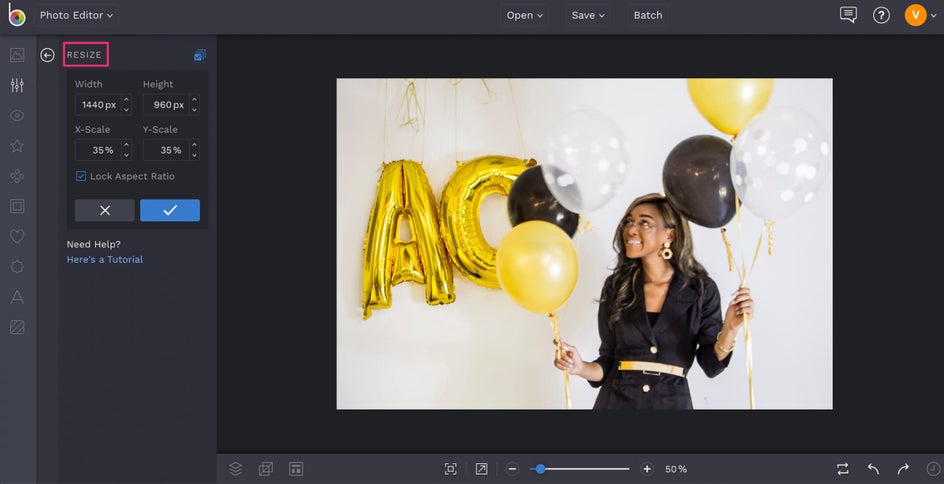Open the Photo Editor dropdown
The image size is (944, 484).
76,15
